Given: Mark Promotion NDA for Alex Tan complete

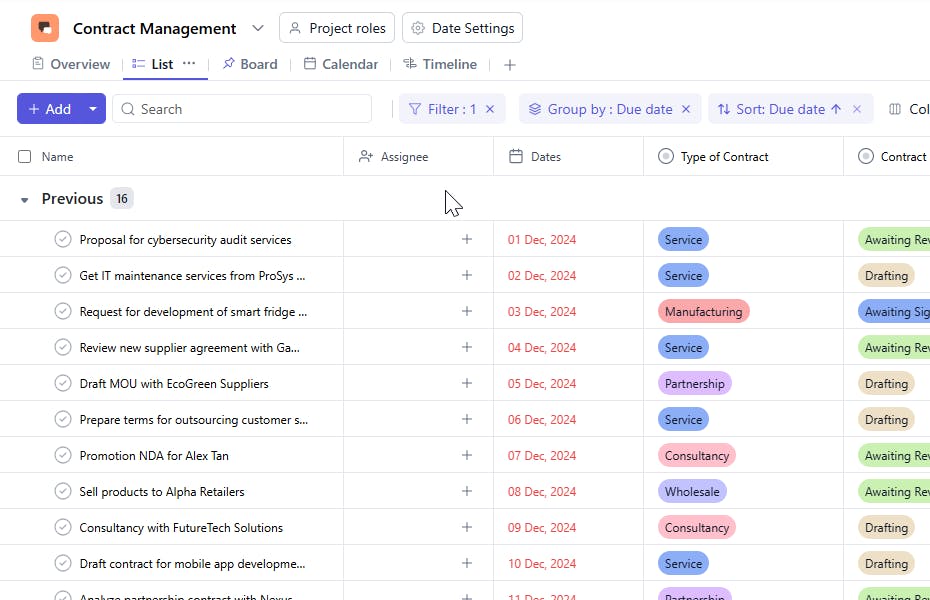Looking at the screenshot, I should click(63, 456).
